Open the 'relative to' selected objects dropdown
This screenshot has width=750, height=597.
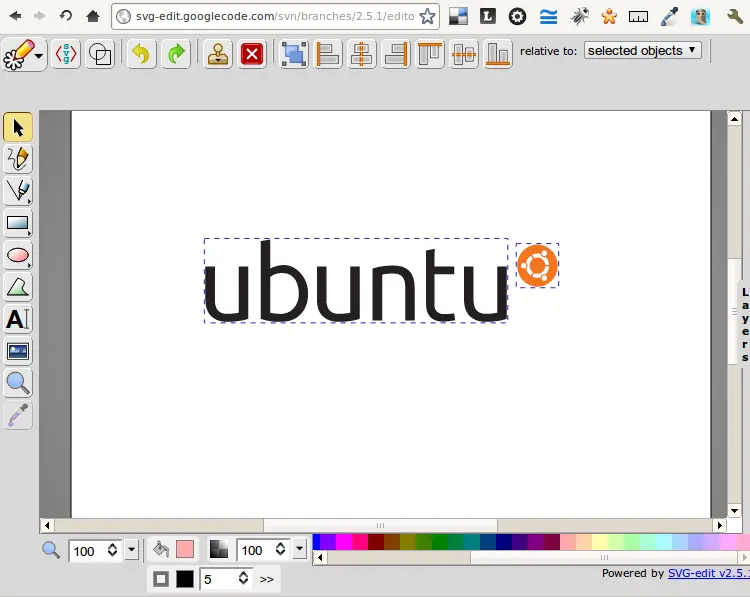[x=642, y=50]
